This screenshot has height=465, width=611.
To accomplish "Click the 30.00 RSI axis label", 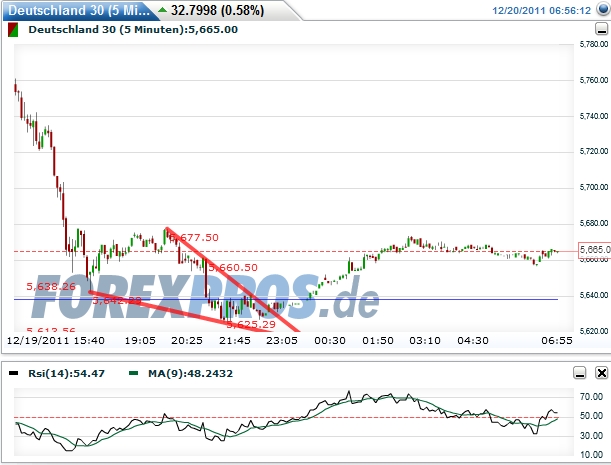I will [592, 435].
